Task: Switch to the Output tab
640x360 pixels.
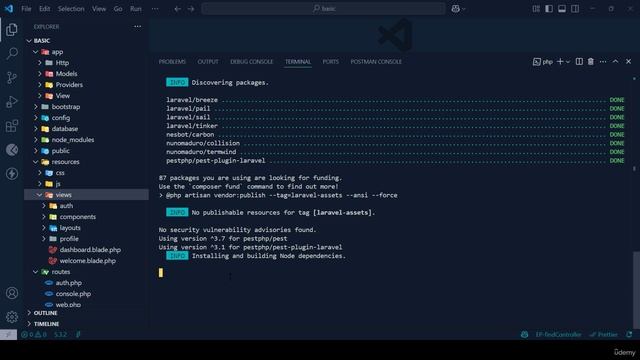Action: [x=208, y=62]
